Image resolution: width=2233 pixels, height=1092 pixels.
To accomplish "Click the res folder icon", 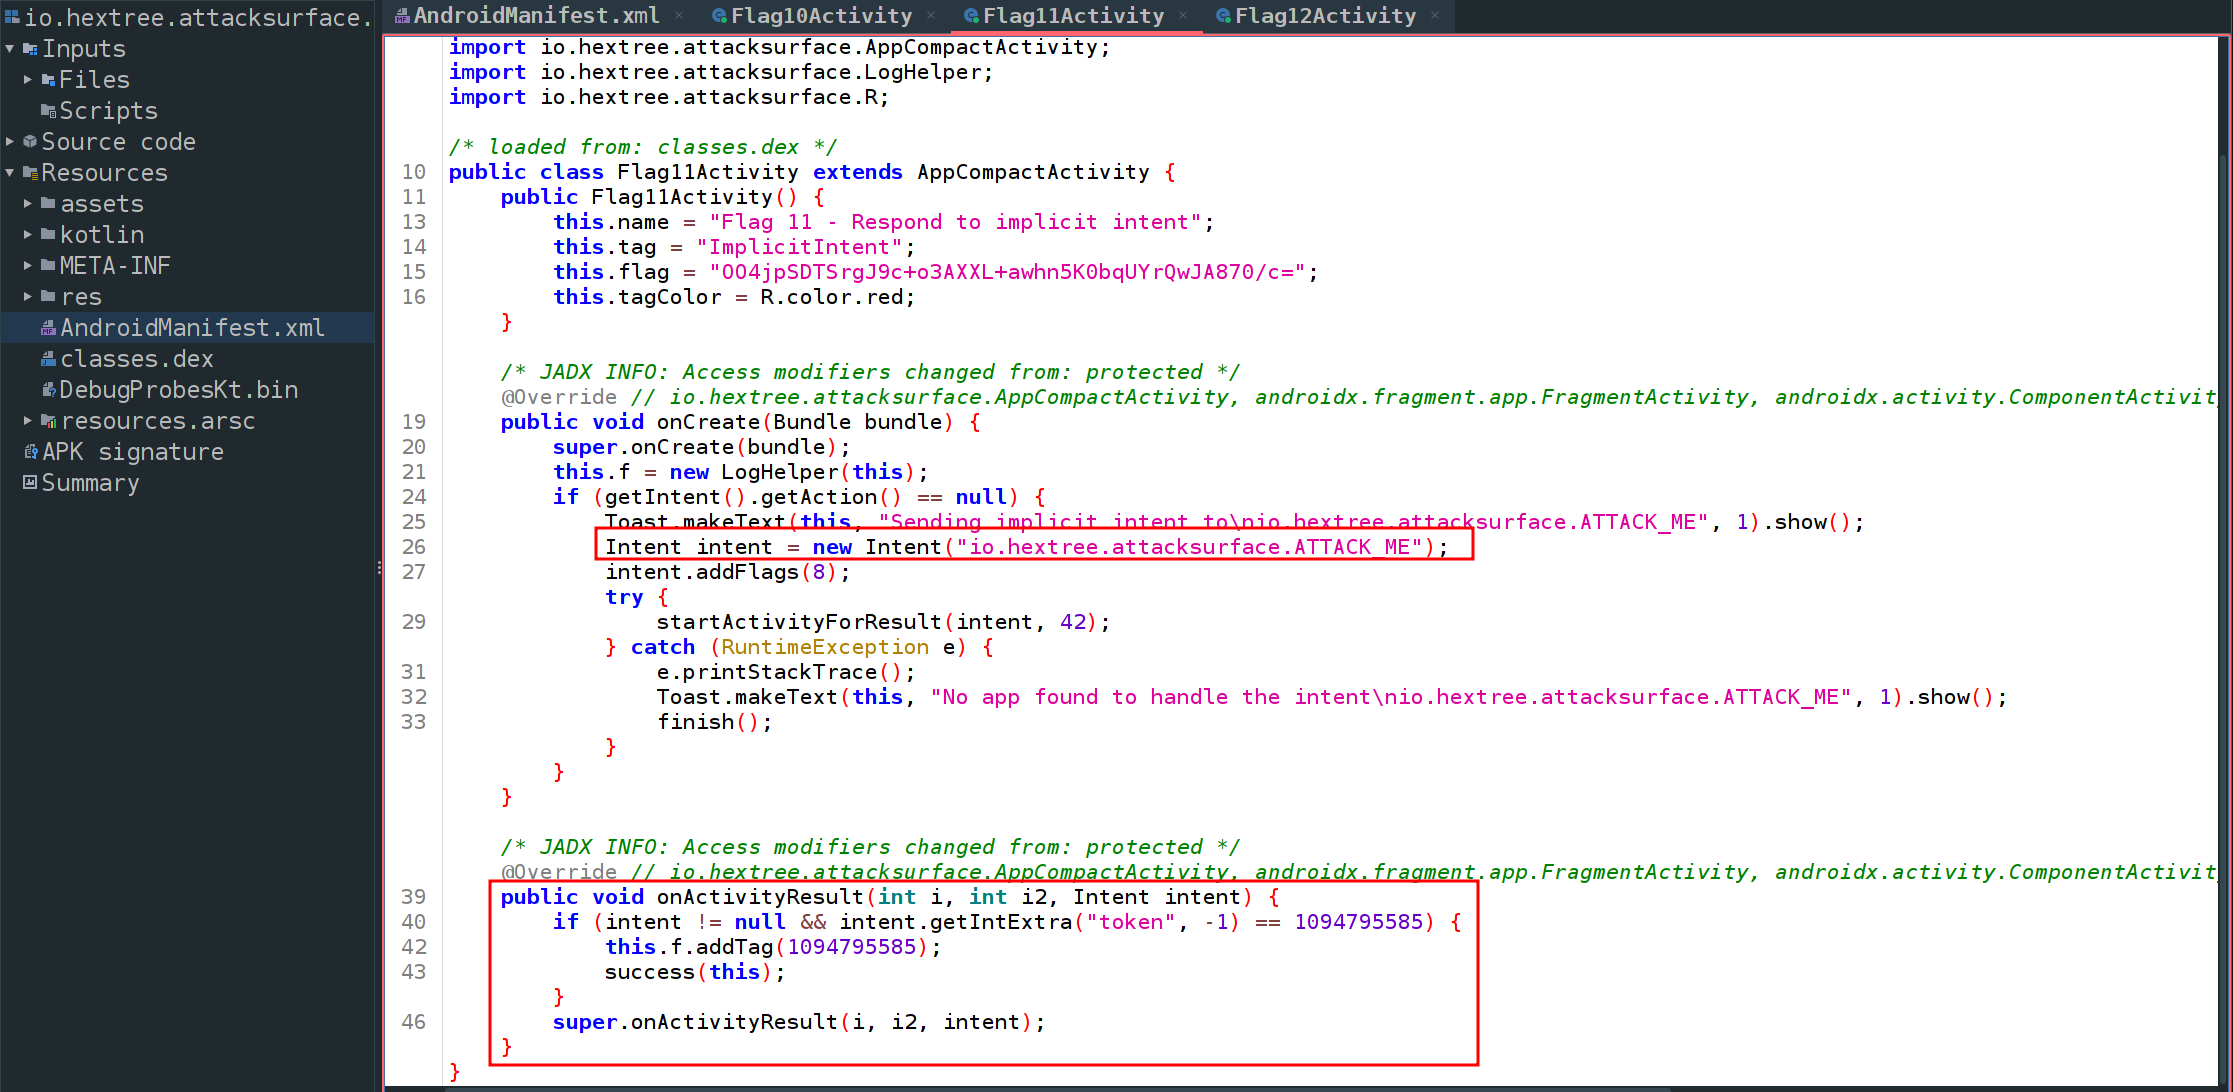I will pyautogui.click(x=48, y=296).
